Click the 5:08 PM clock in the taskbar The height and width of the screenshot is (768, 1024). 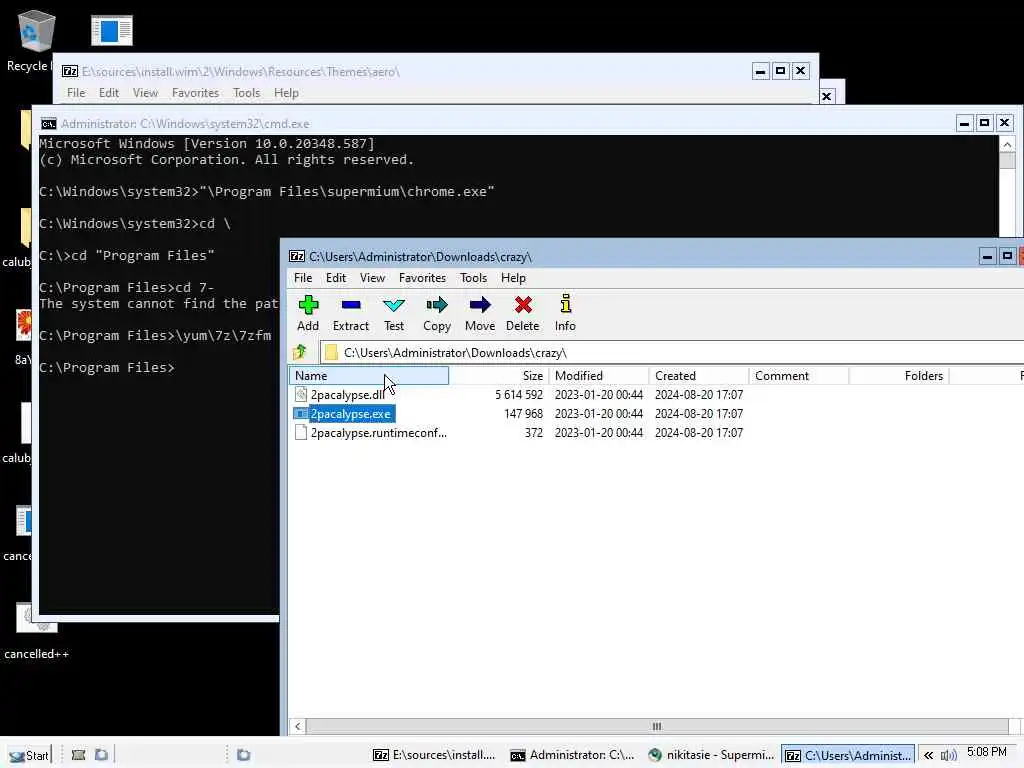click(987, 752)
